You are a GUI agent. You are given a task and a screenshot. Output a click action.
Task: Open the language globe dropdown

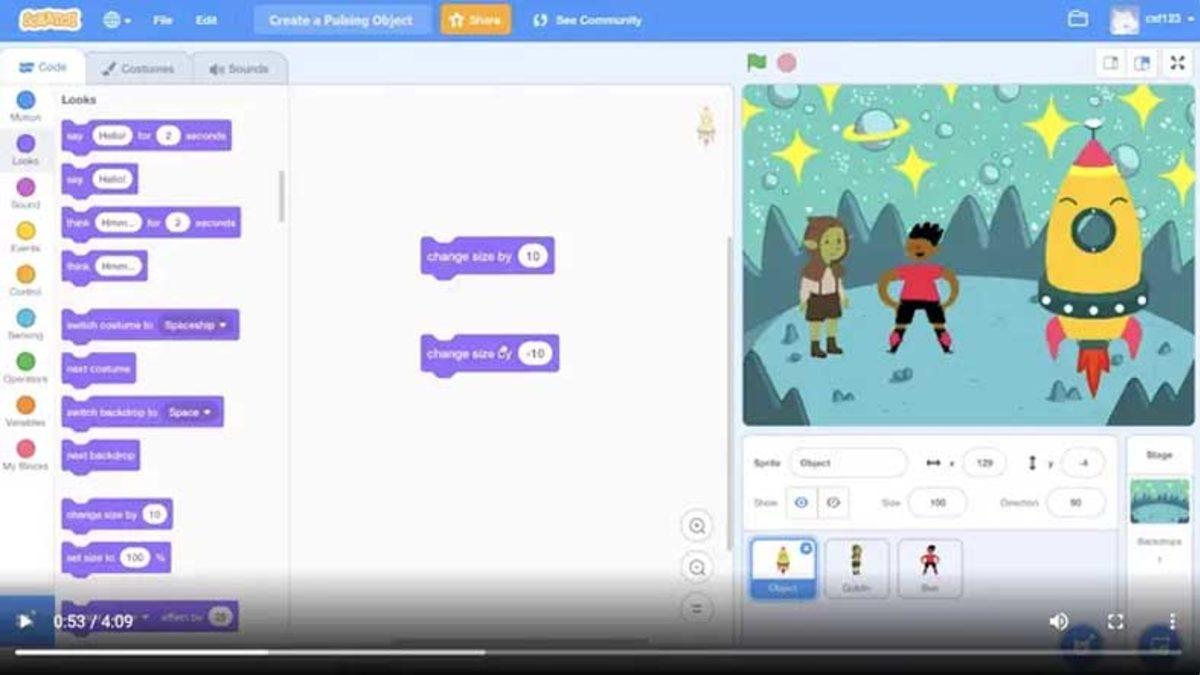(117, 20)
